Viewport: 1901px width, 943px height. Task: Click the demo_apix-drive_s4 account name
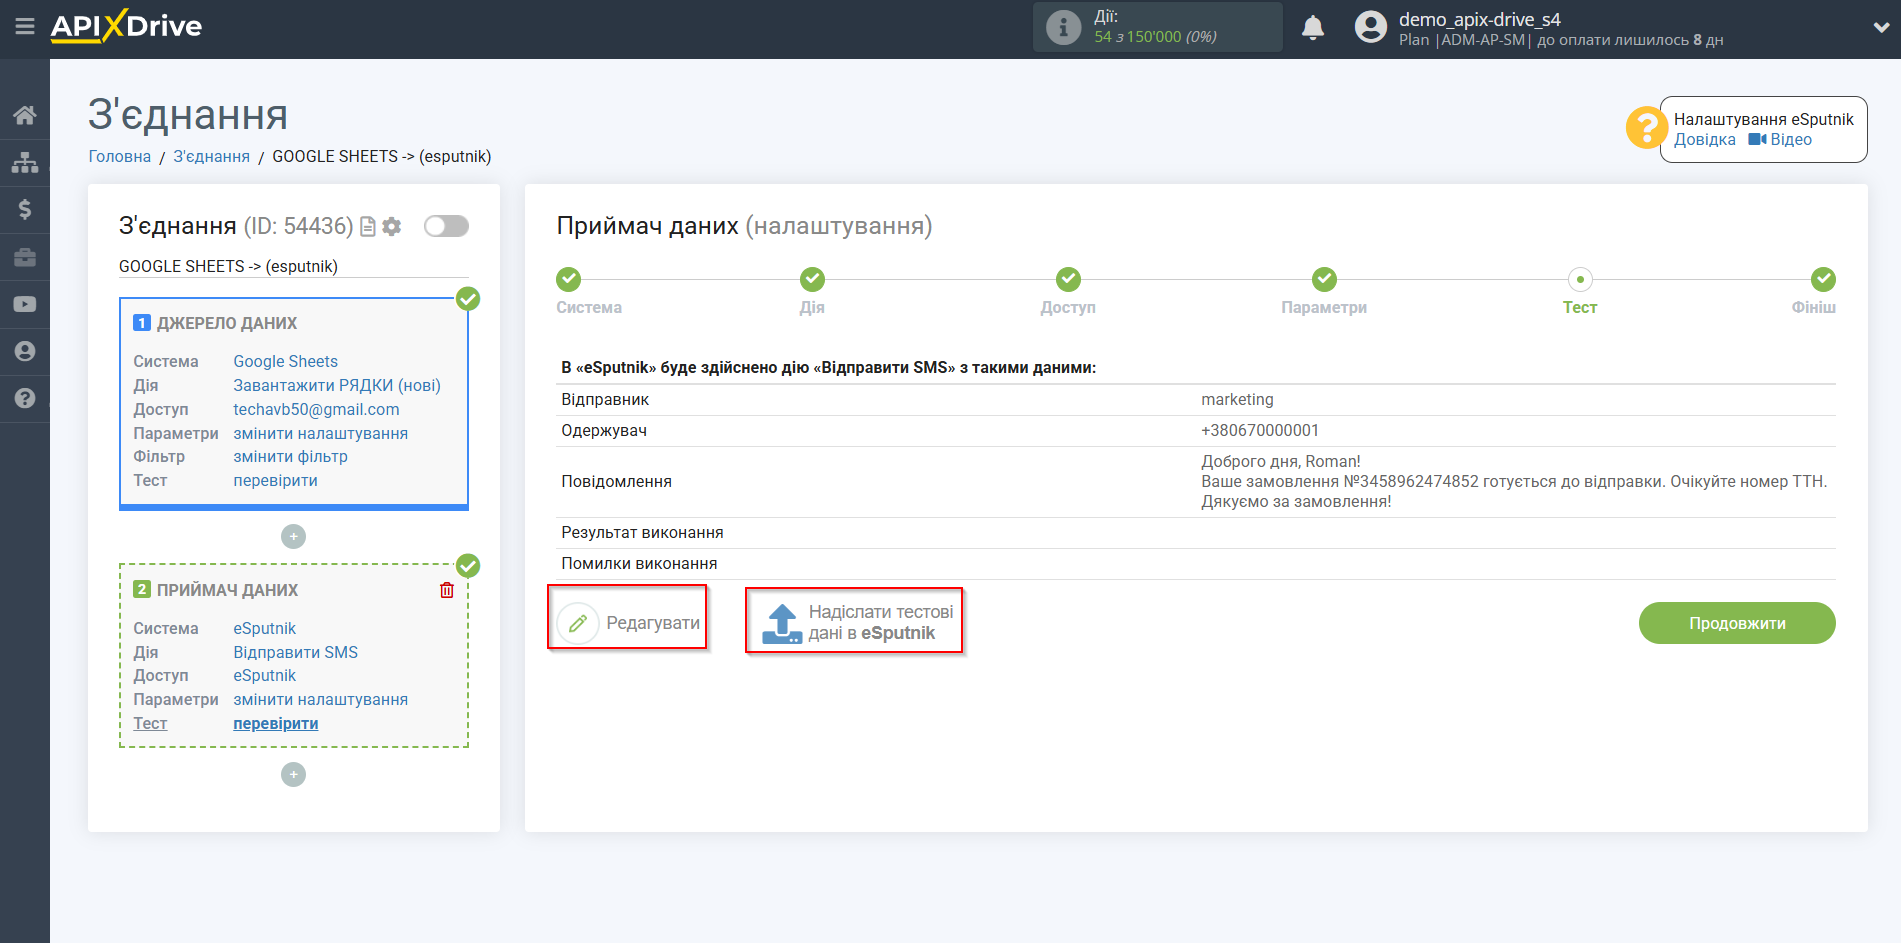(x=1479, y=19)
